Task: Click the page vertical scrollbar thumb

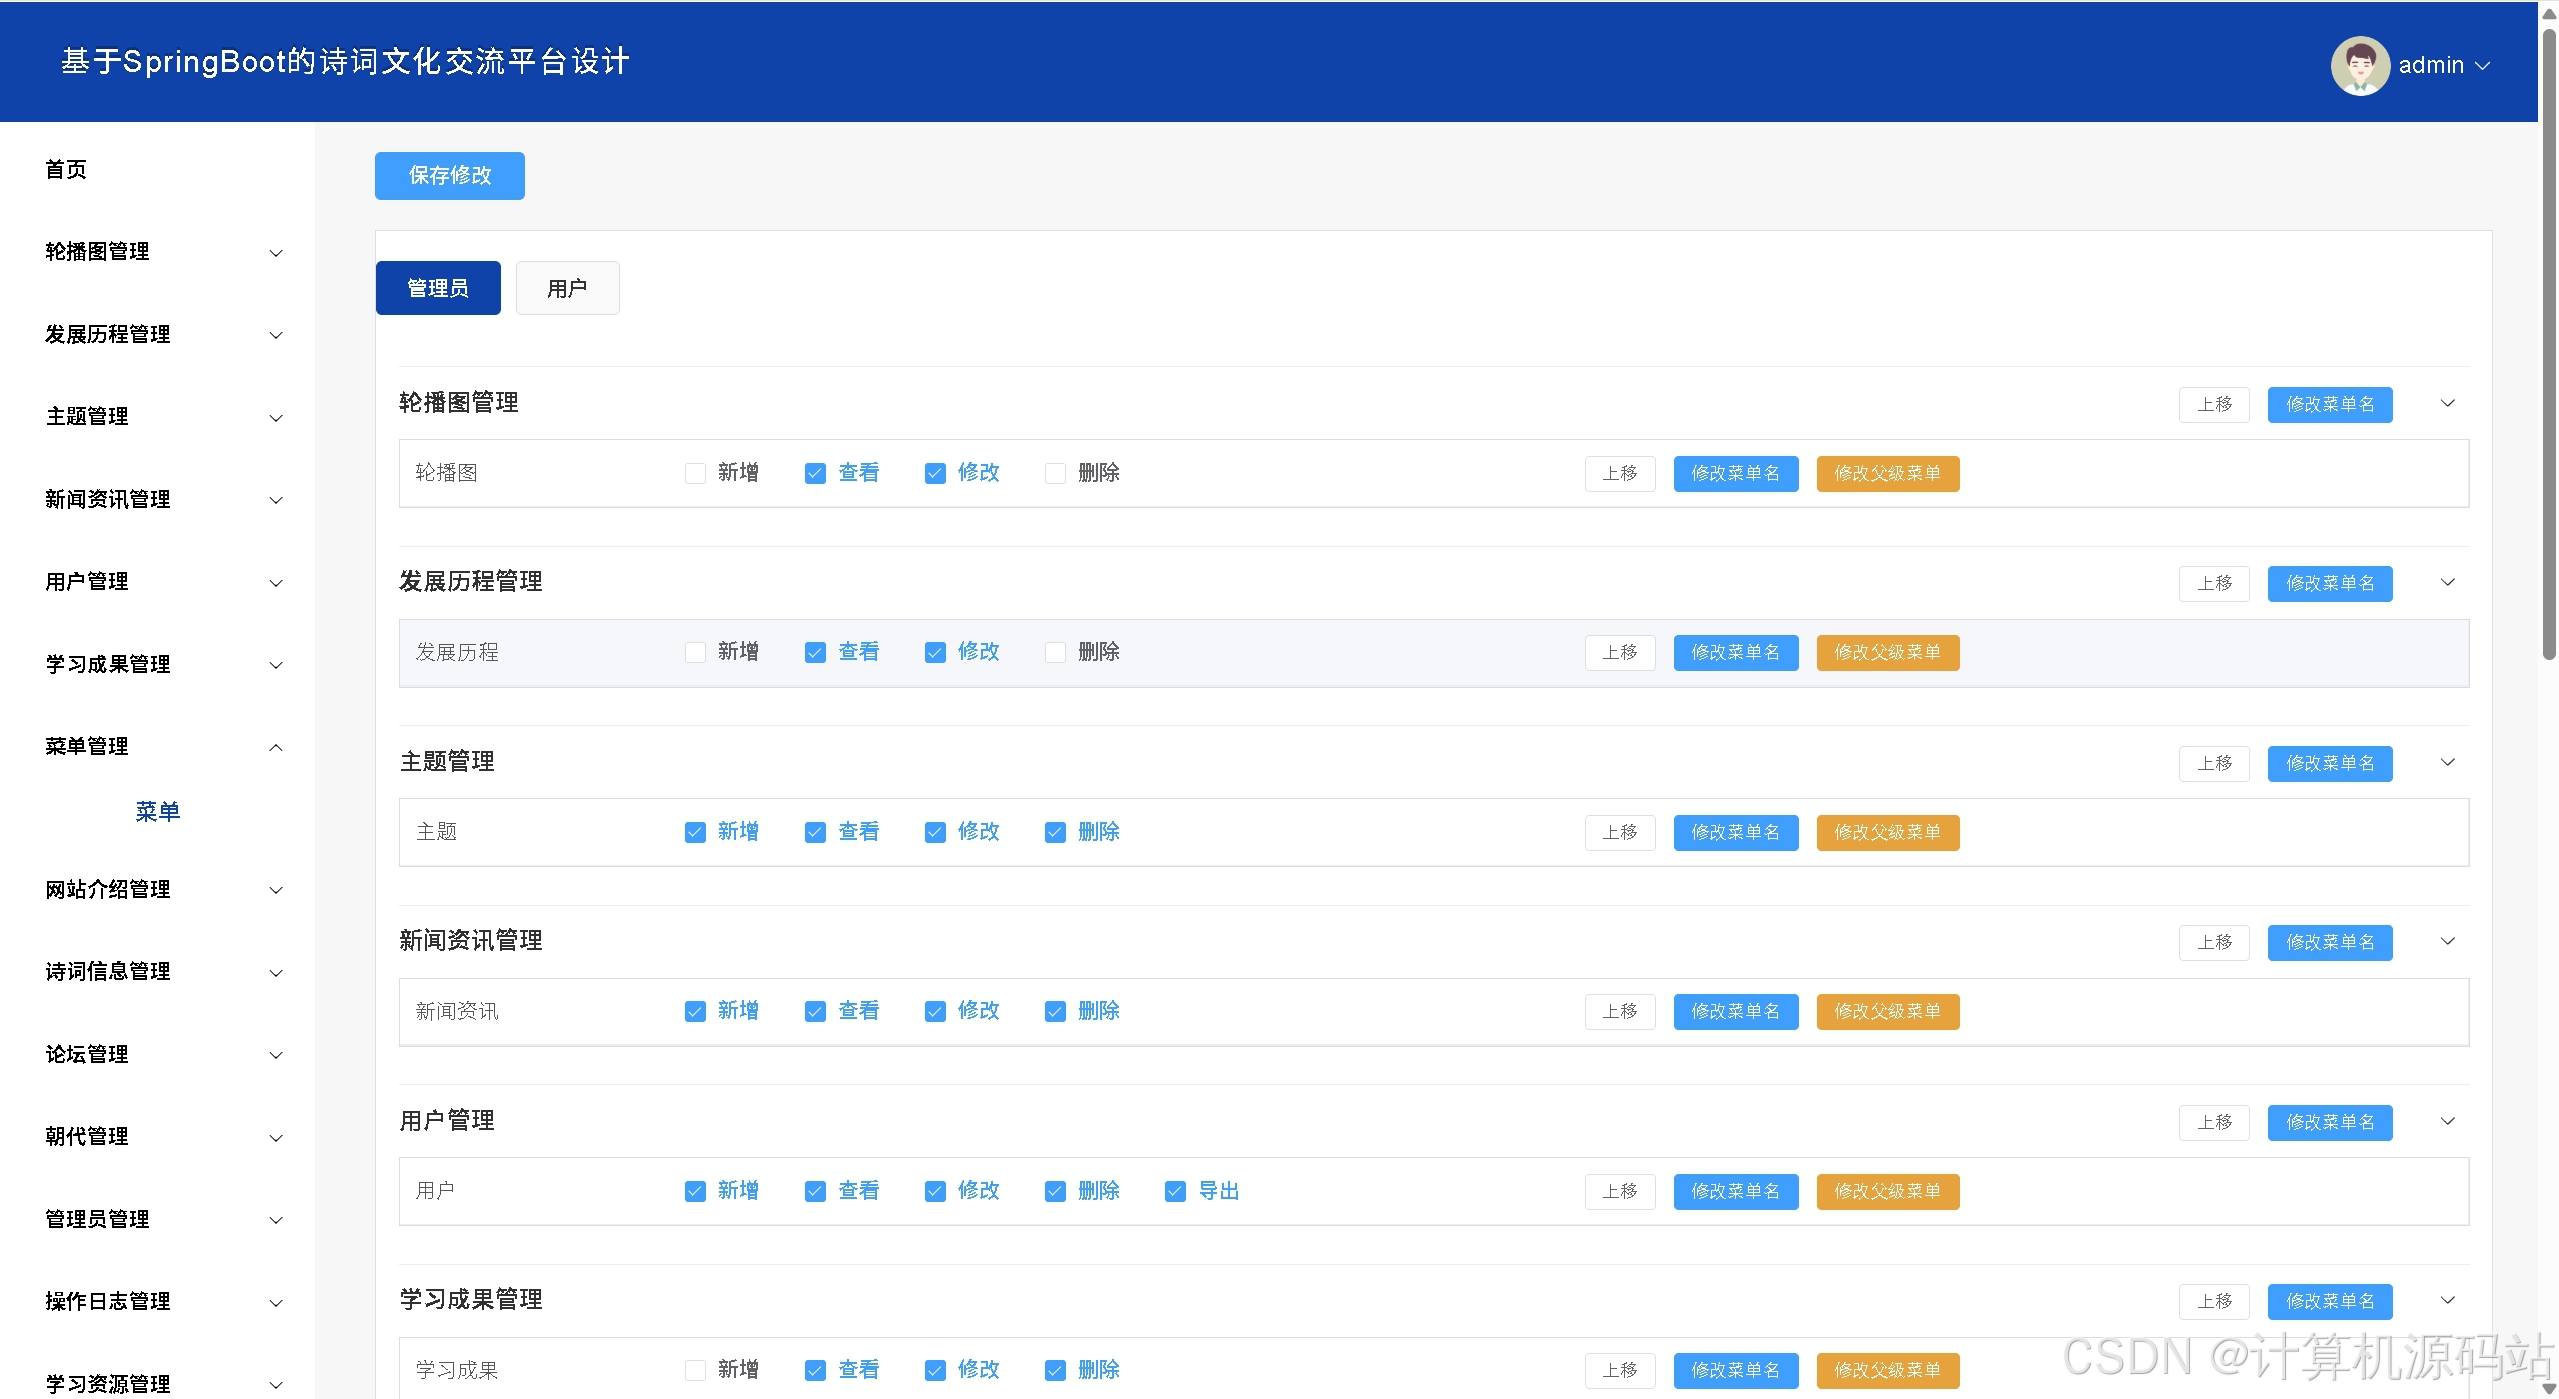Action: [2549, 344]
